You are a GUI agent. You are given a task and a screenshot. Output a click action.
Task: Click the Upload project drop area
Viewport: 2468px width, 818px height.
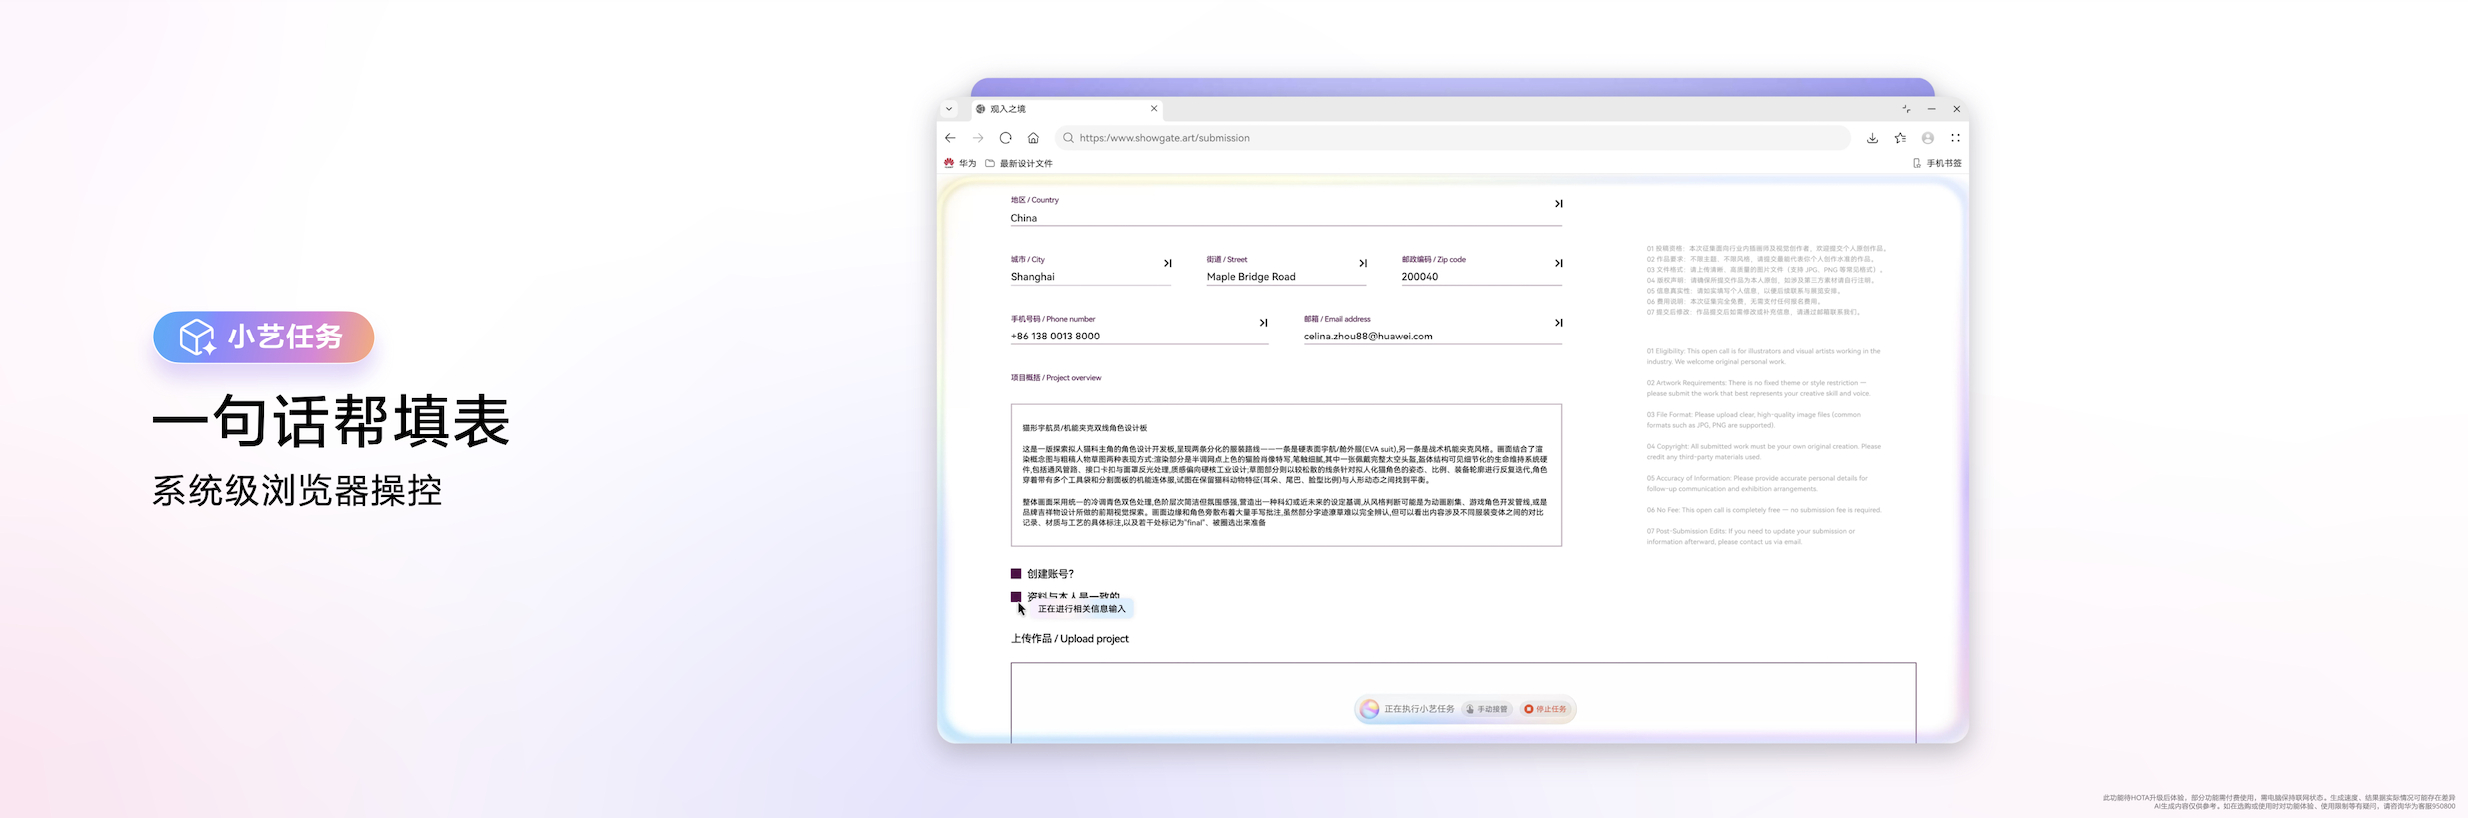pos(1463,702)
